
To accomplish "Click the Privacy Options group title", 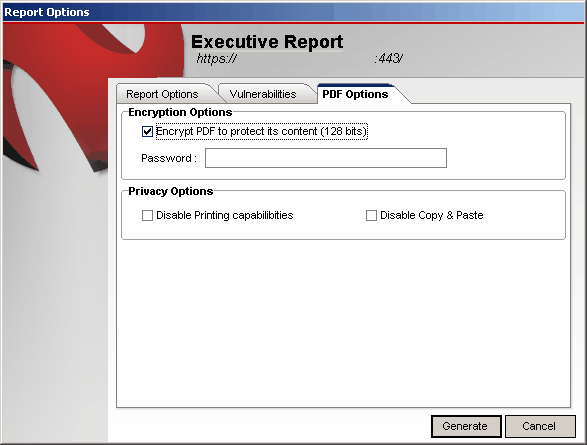I will pos(171,191).
